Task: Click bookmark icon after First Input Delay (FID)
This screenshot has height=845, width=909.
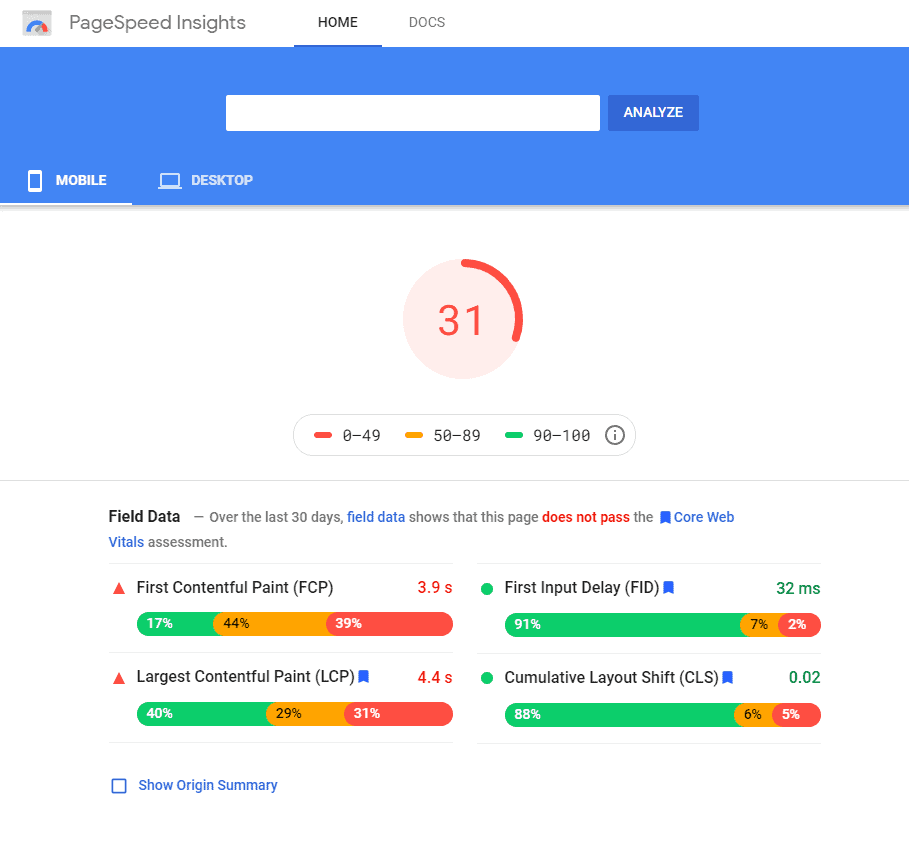Action: pos(668,588)
